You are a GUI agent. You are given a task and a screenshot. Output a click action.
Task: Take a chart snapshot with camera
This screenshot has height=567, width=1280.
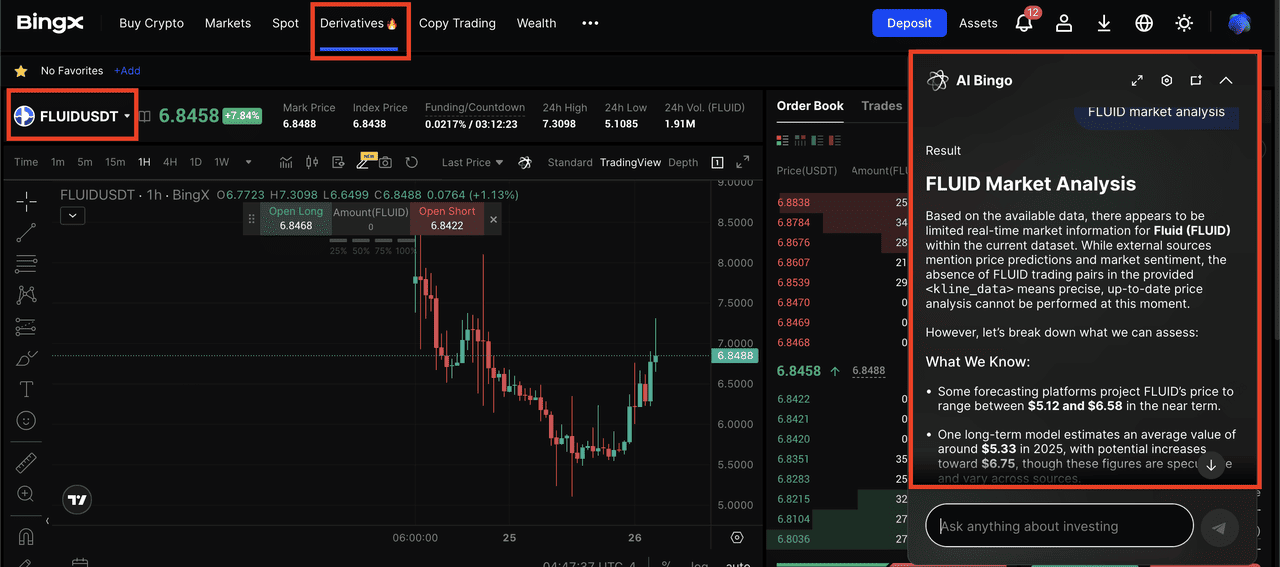pos(385,162)
